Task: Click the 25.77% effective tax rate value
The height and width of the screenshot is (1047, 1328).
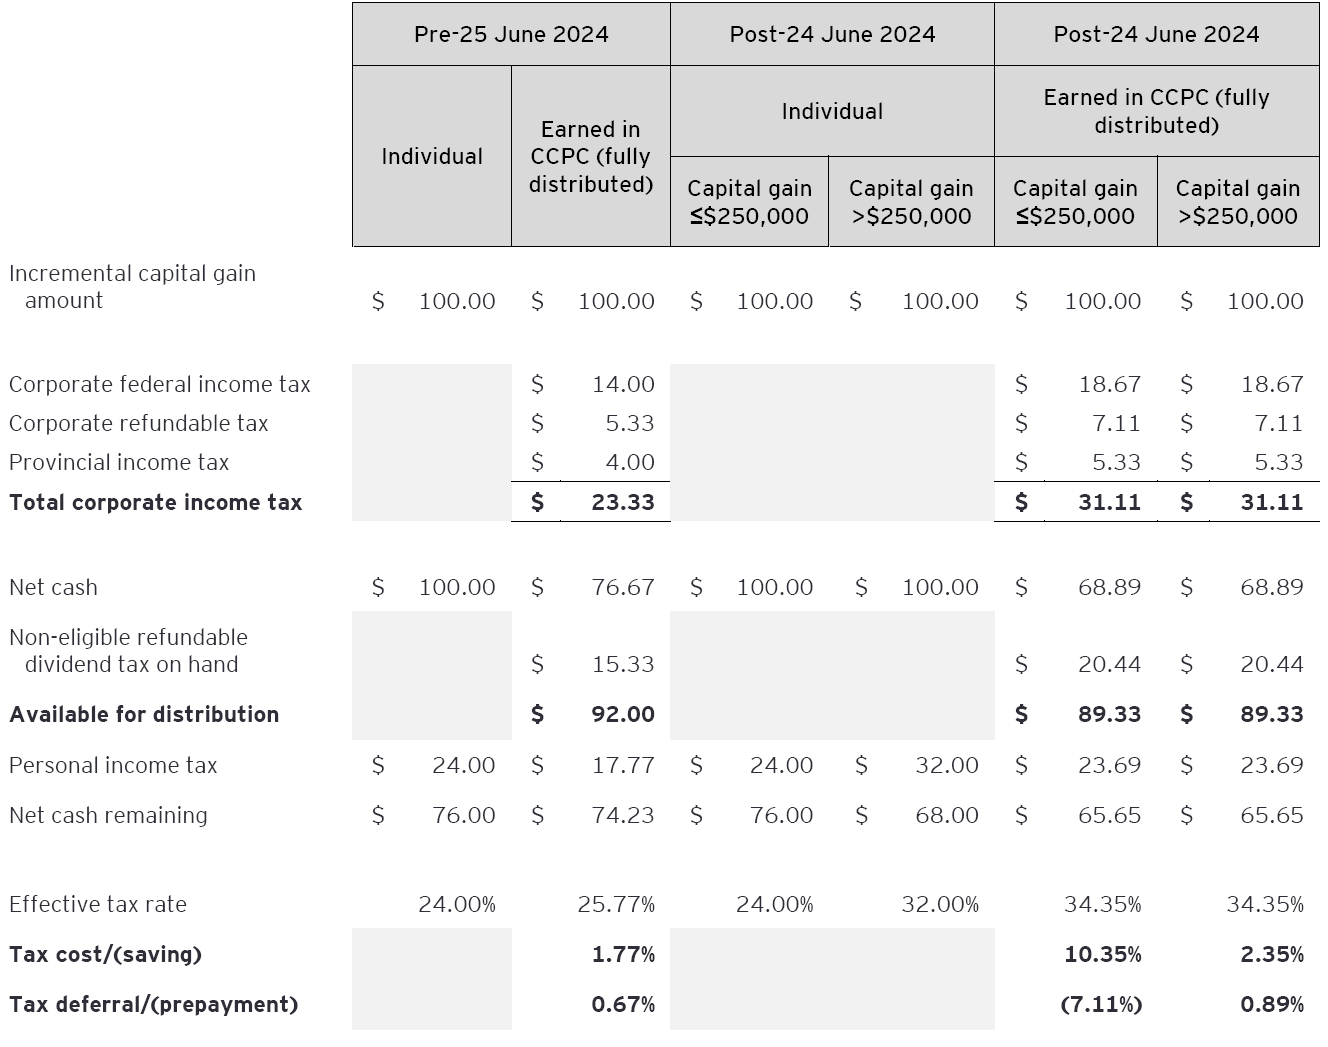Action: (x=616, y=904)
